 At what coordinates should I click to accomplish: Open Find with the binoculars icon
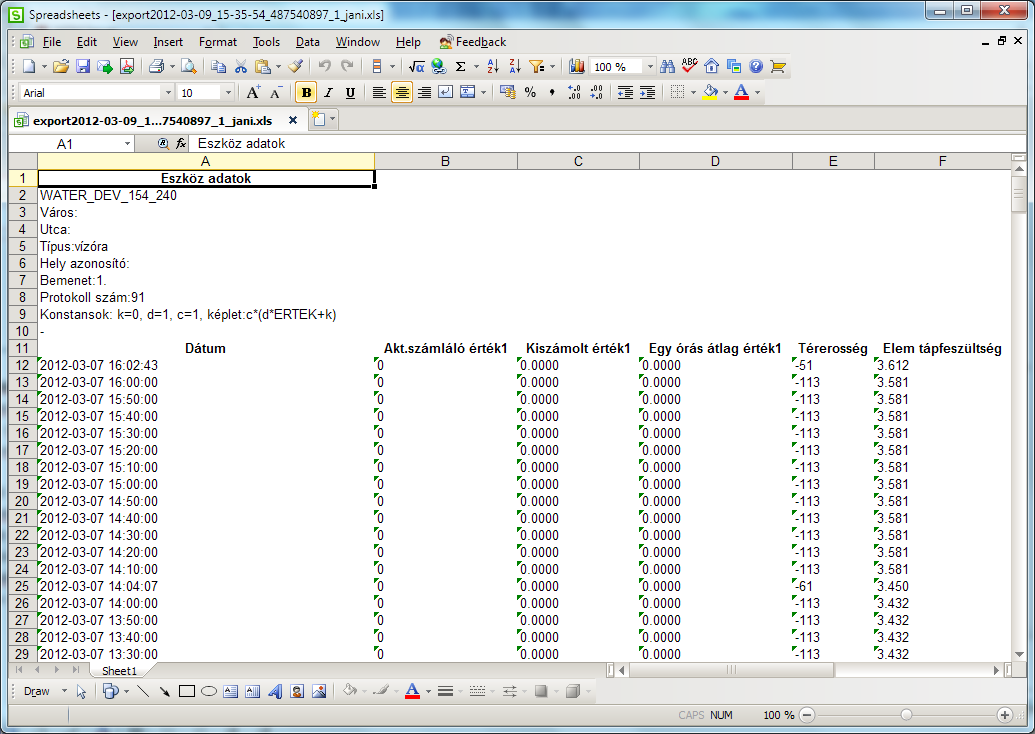667,66
